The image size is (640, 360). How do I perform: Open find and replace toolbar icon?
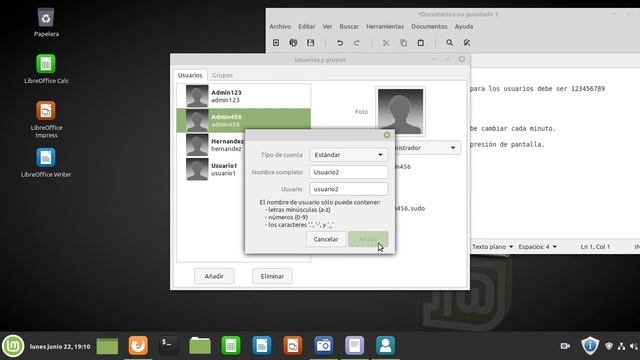pos(467,43)
